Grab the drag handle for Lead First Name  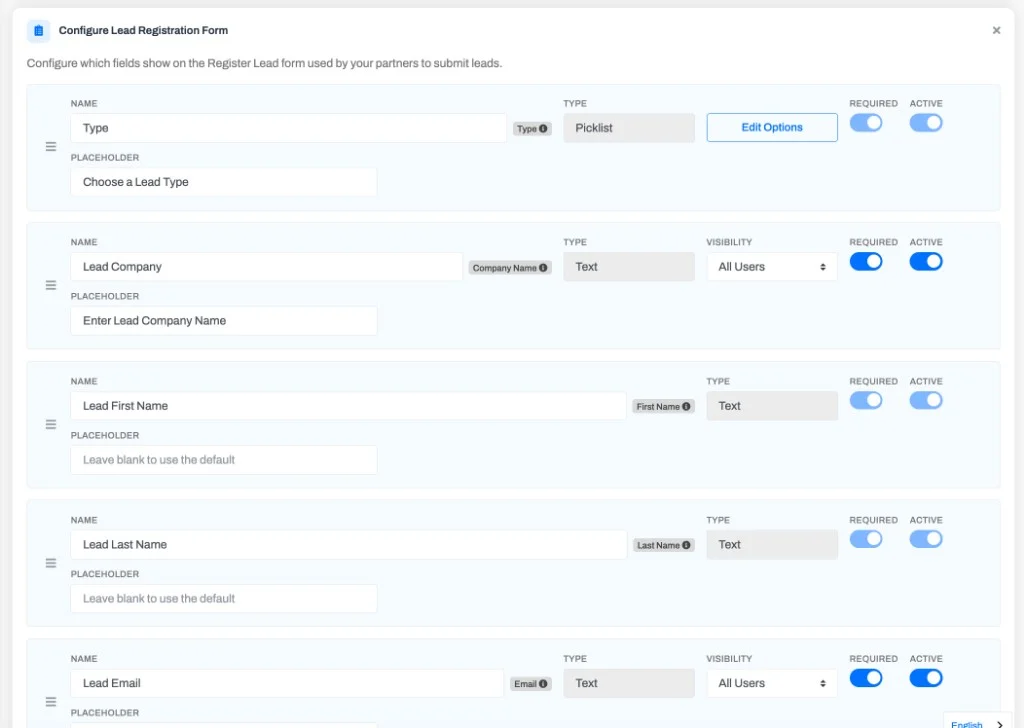click(x=51, y=424)
